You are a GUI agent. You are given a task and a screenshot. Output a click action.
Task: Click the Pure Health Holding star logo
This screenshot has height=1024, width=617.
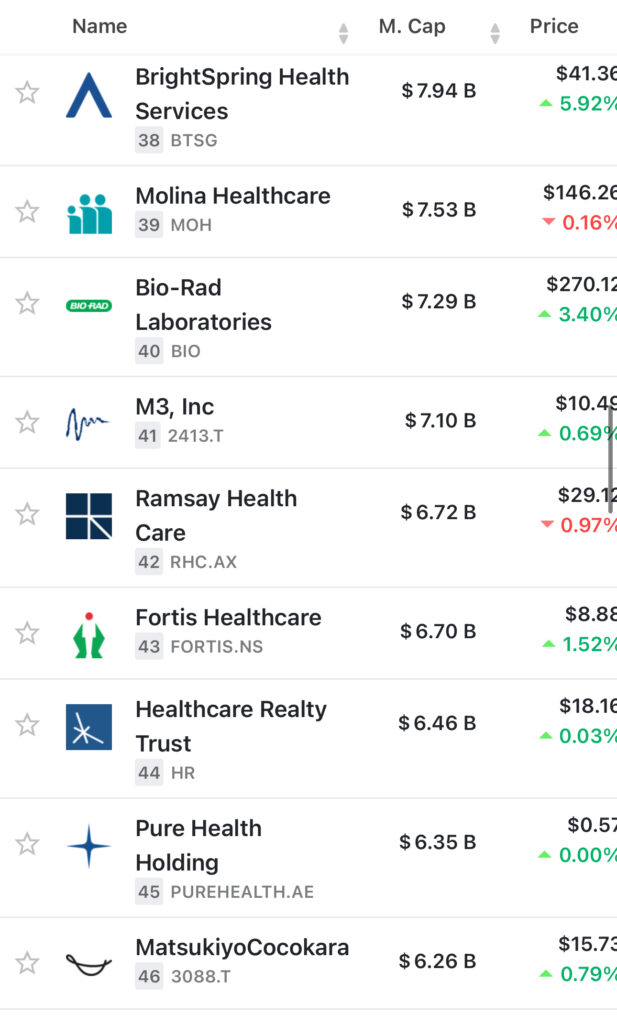click(x=89, y=846)
